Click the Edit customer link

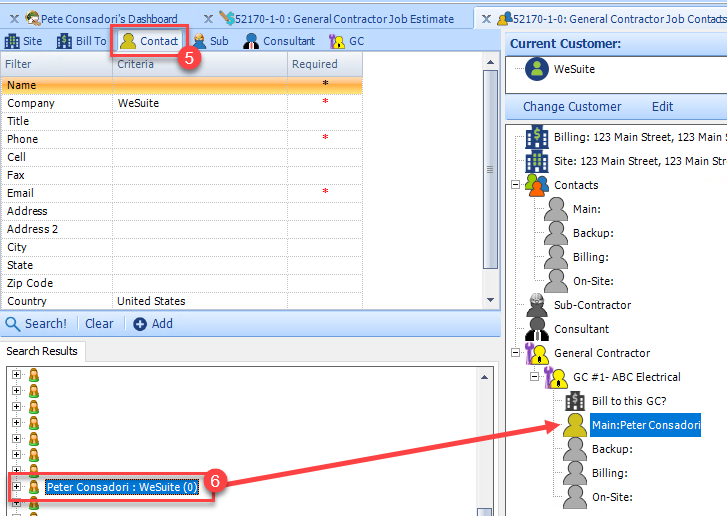662,107
